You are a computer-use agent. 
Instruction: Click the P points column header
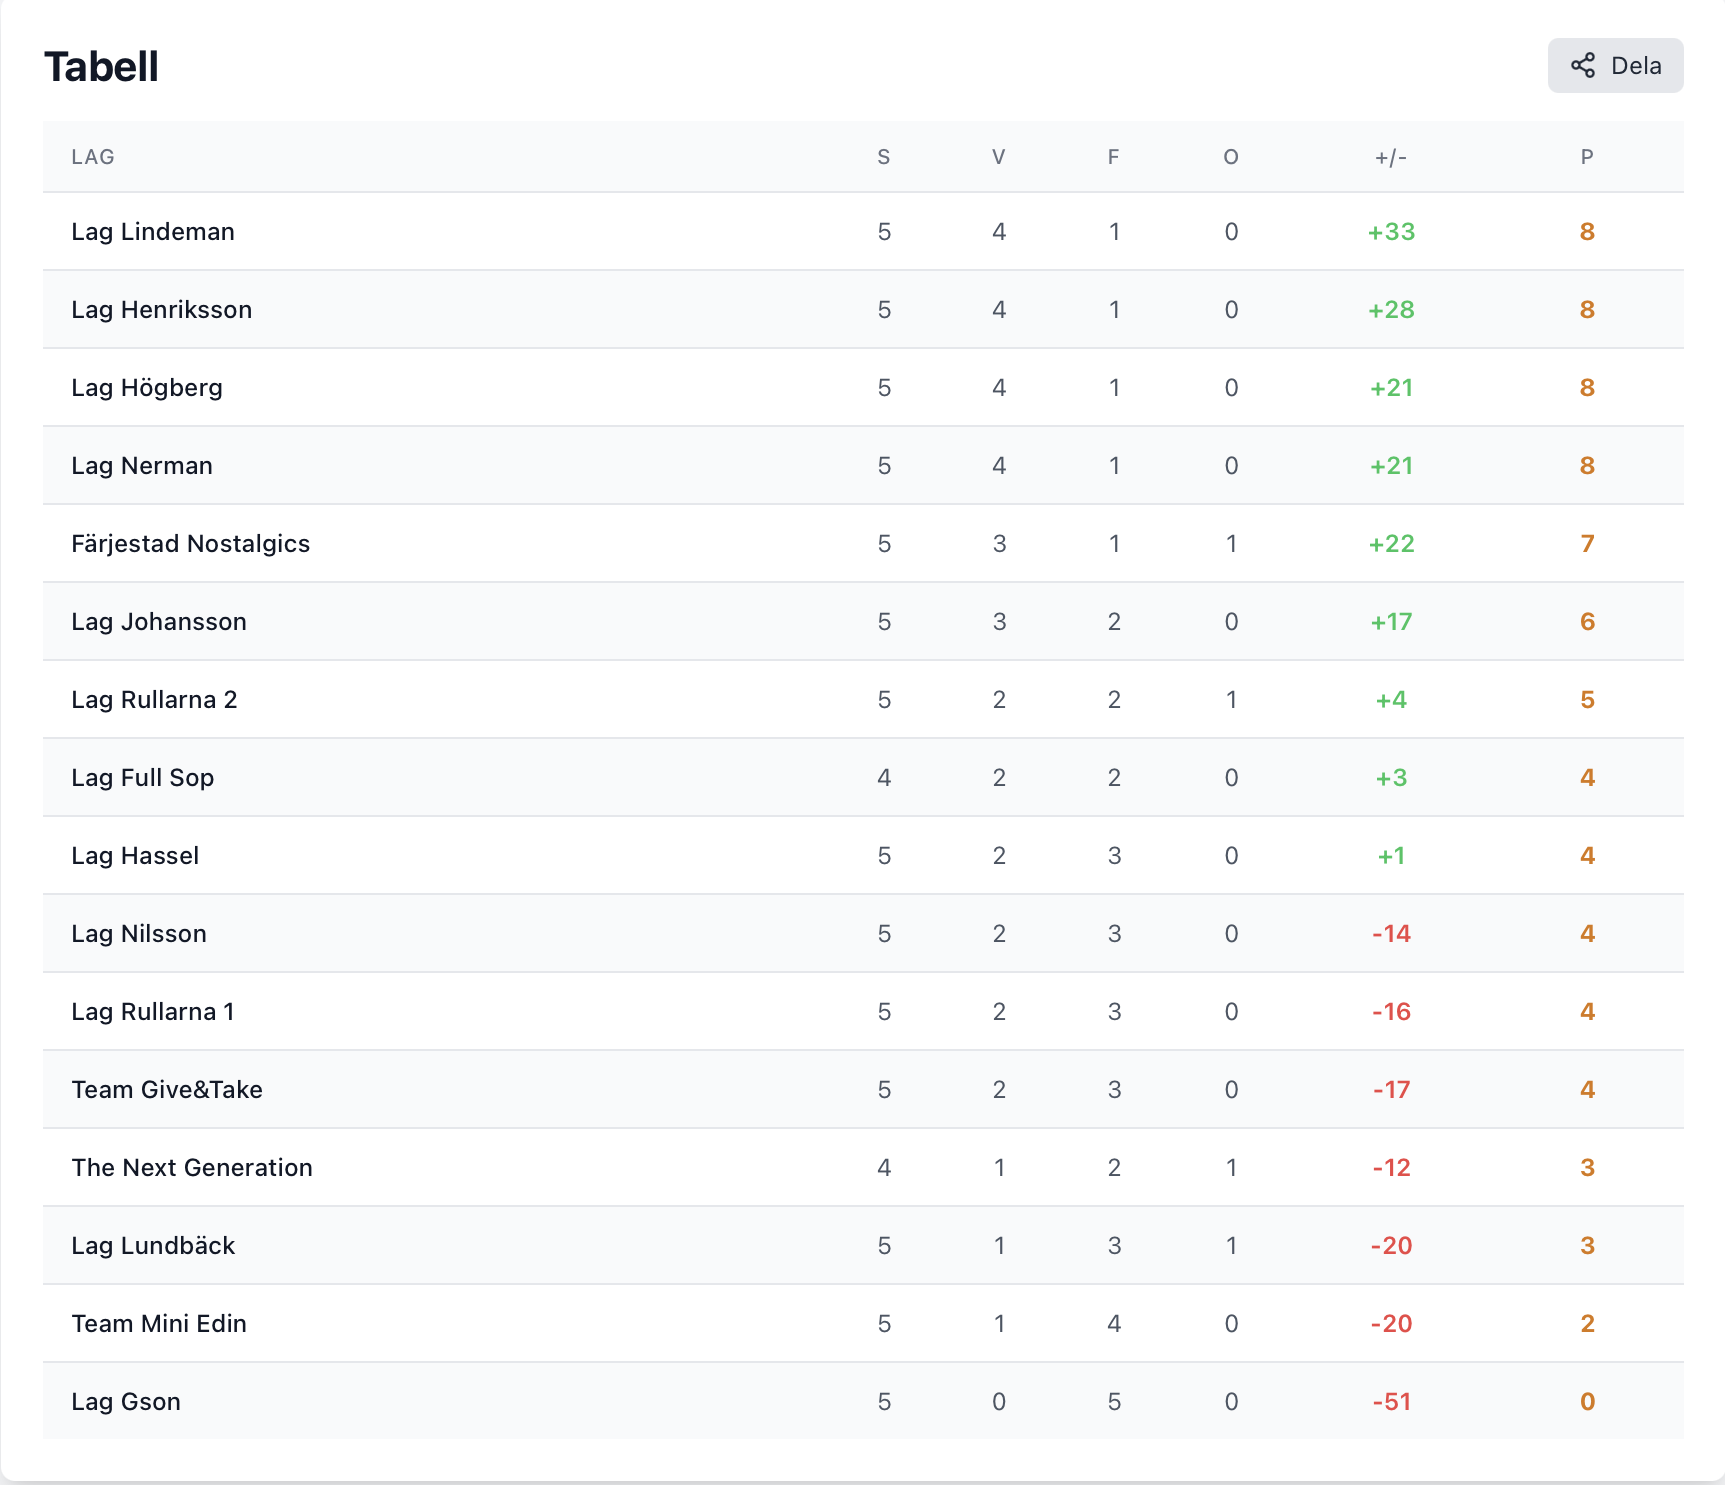click(1587, 157)
